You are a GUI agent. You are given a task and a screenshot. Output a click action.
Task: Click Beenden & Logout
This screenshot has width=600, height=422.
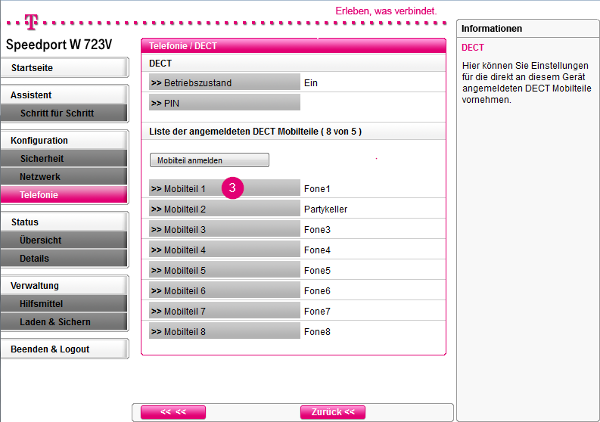(x=64, y=349)
